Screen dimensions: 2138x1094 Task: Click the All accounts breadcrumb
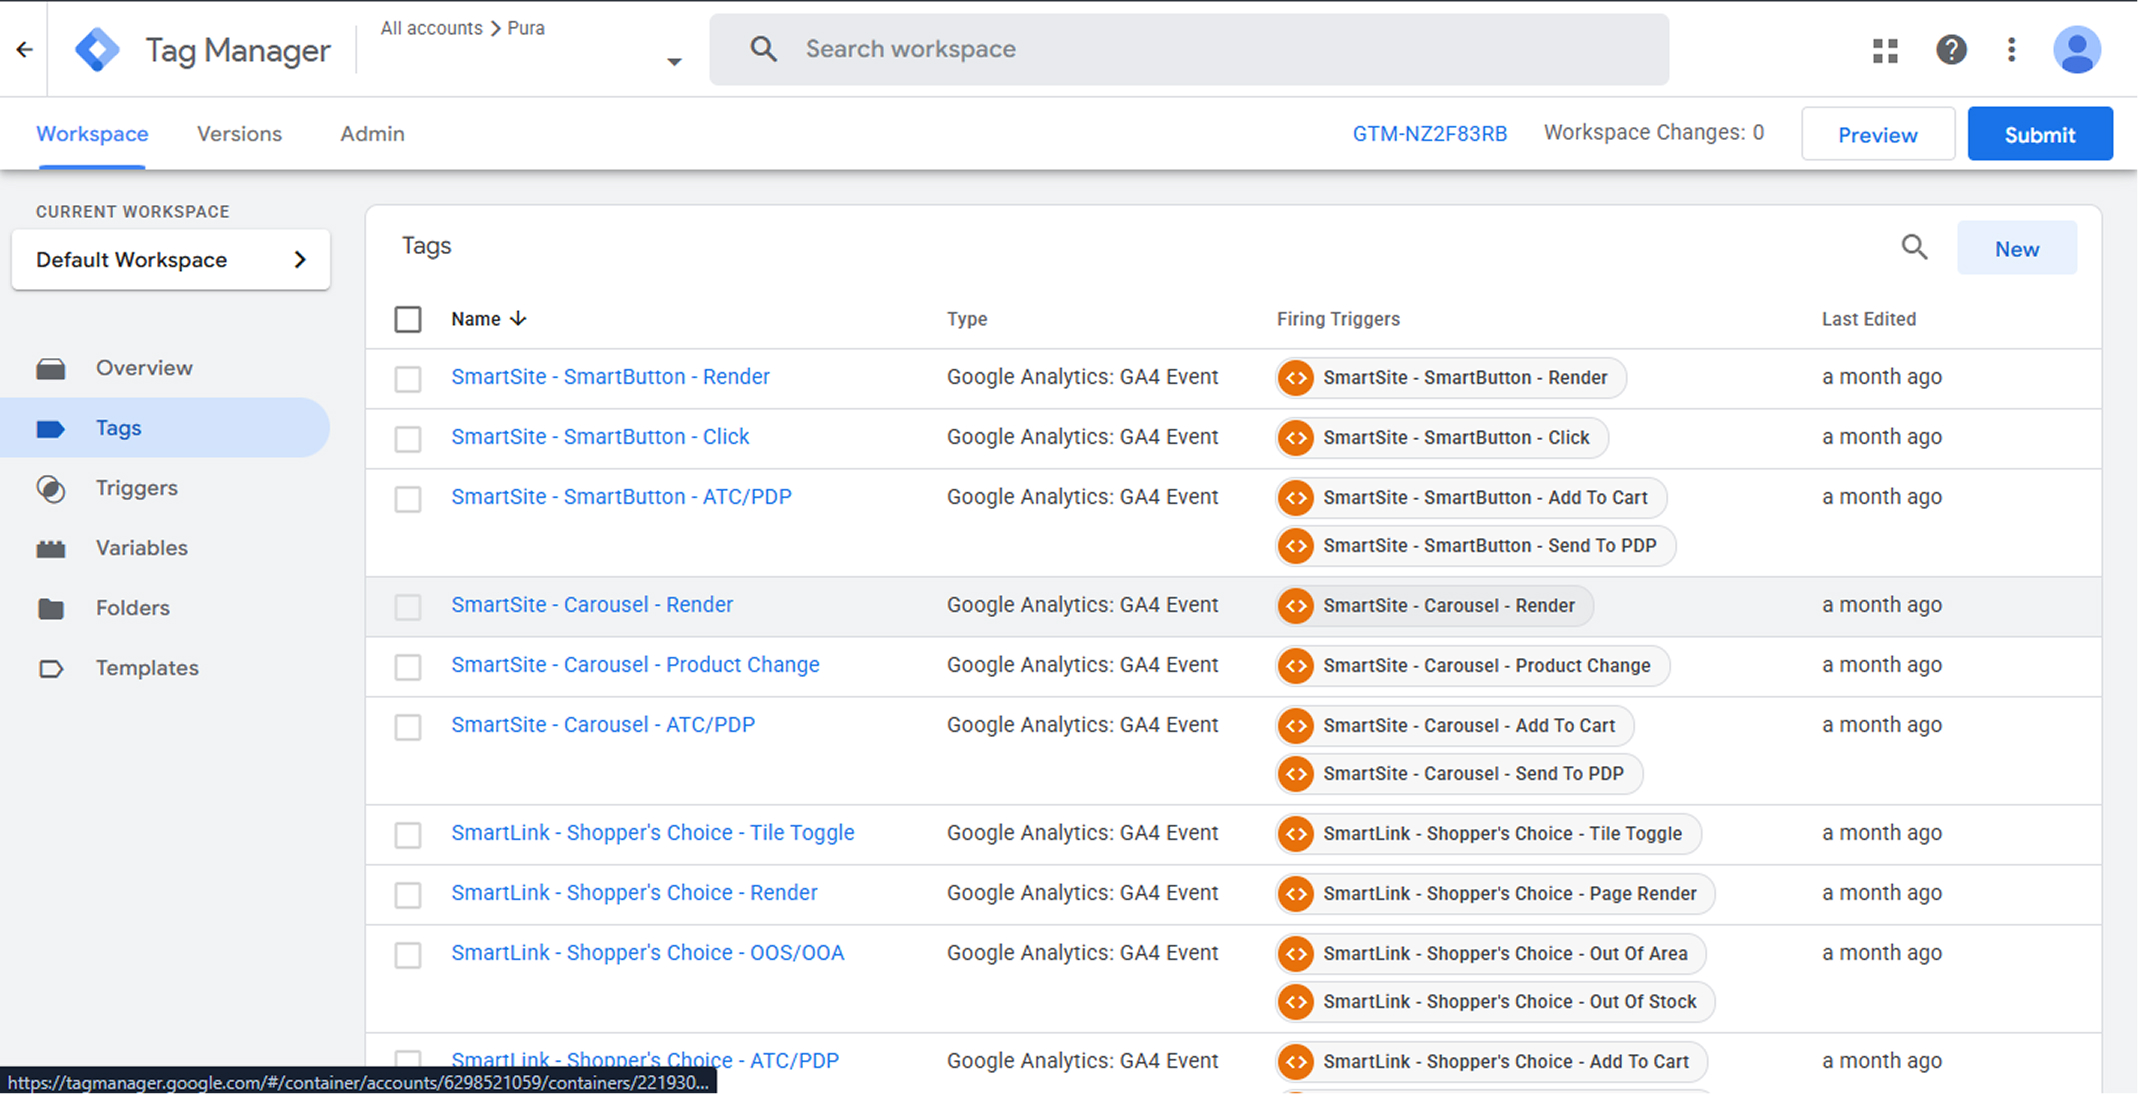(x=431, y=28)
